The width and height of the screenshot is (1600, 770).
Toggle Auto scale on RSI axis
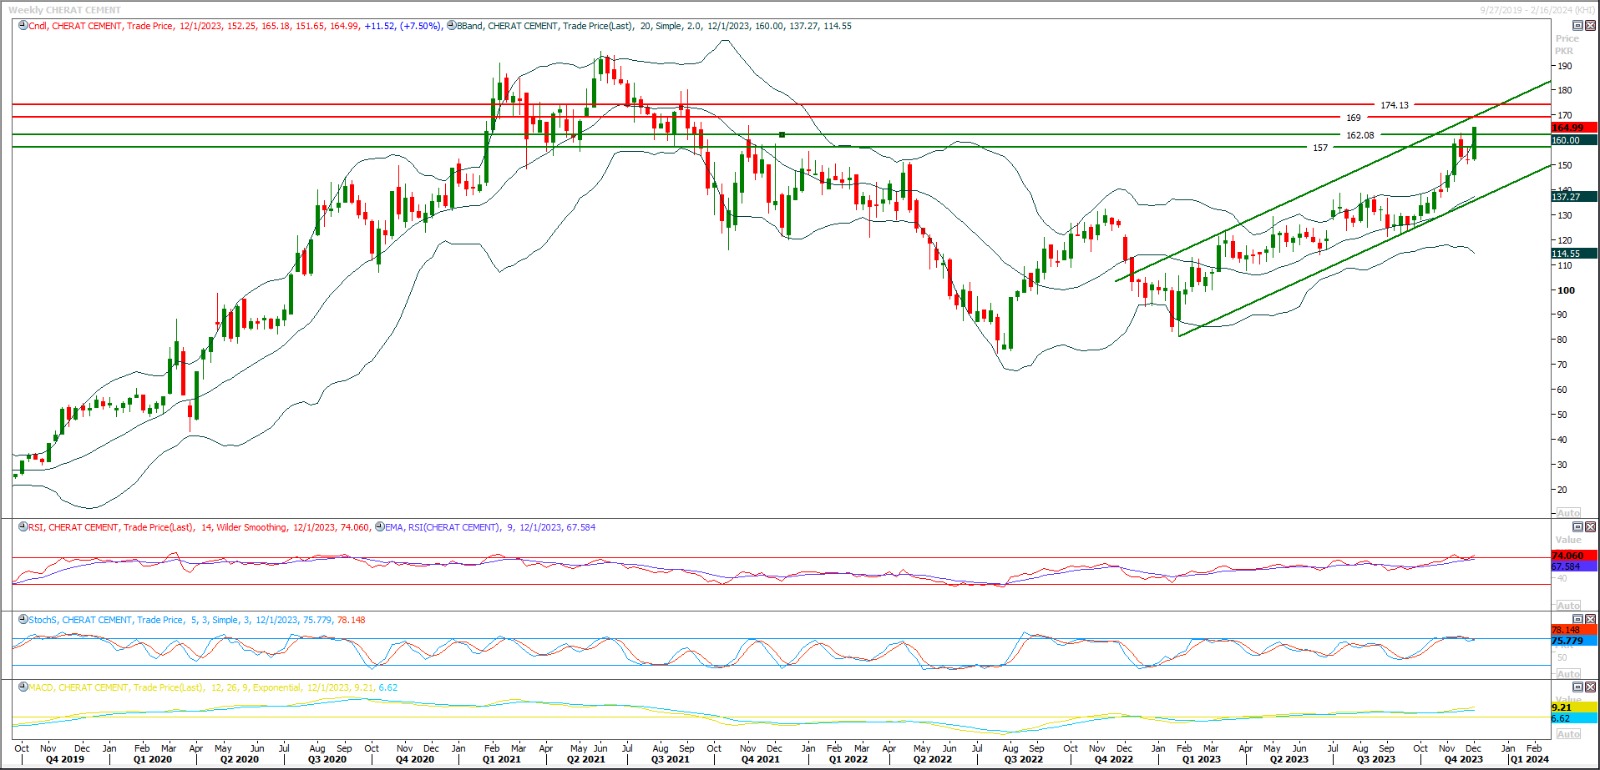1568,605
